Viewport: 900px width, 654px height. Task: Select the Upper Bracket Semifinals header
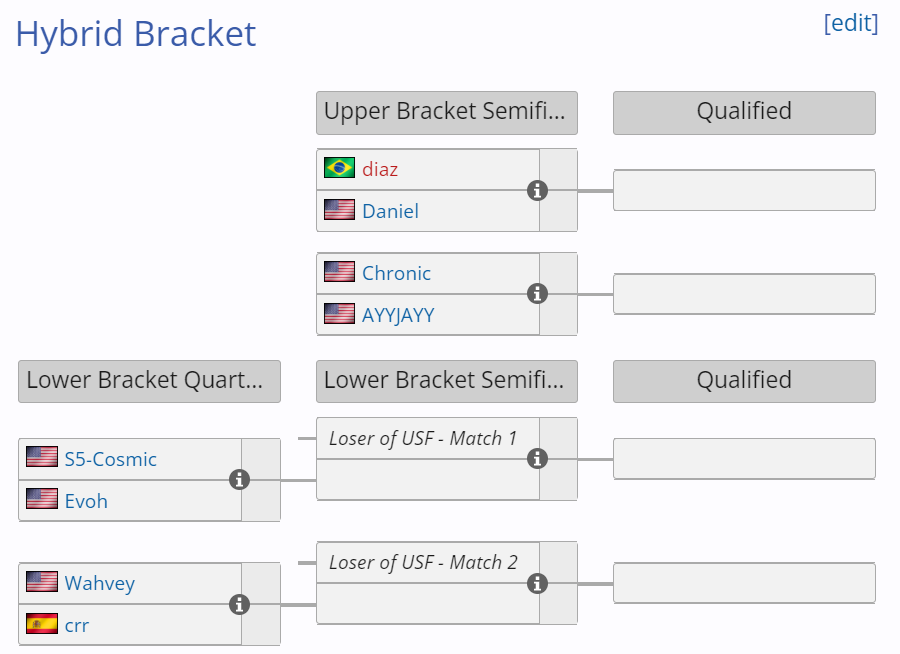(x=447, y=113)
